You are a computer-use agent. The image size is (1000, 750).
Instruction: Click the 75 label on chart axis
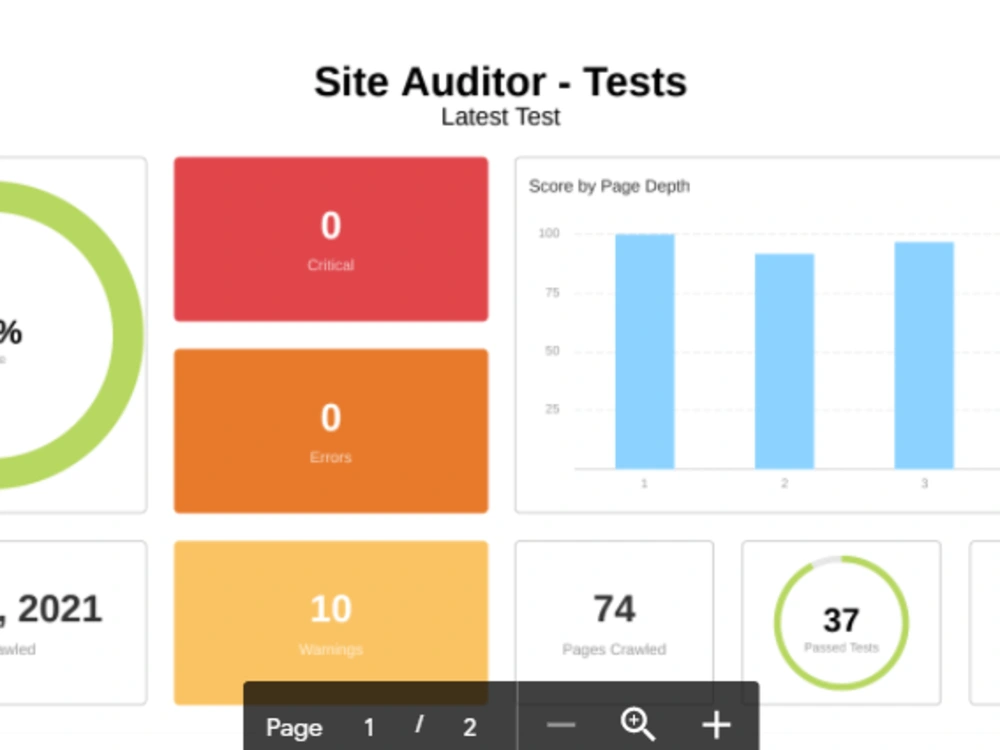coord(552,293)
